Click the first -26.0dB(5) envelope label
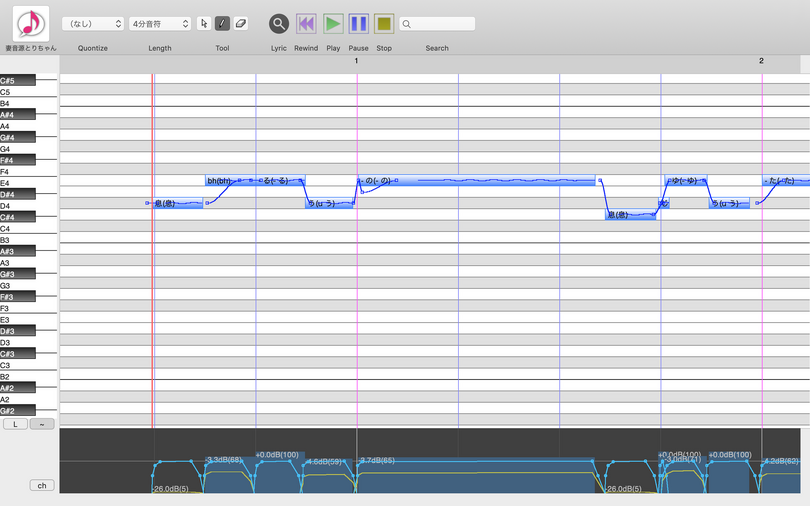 [170, 488]
